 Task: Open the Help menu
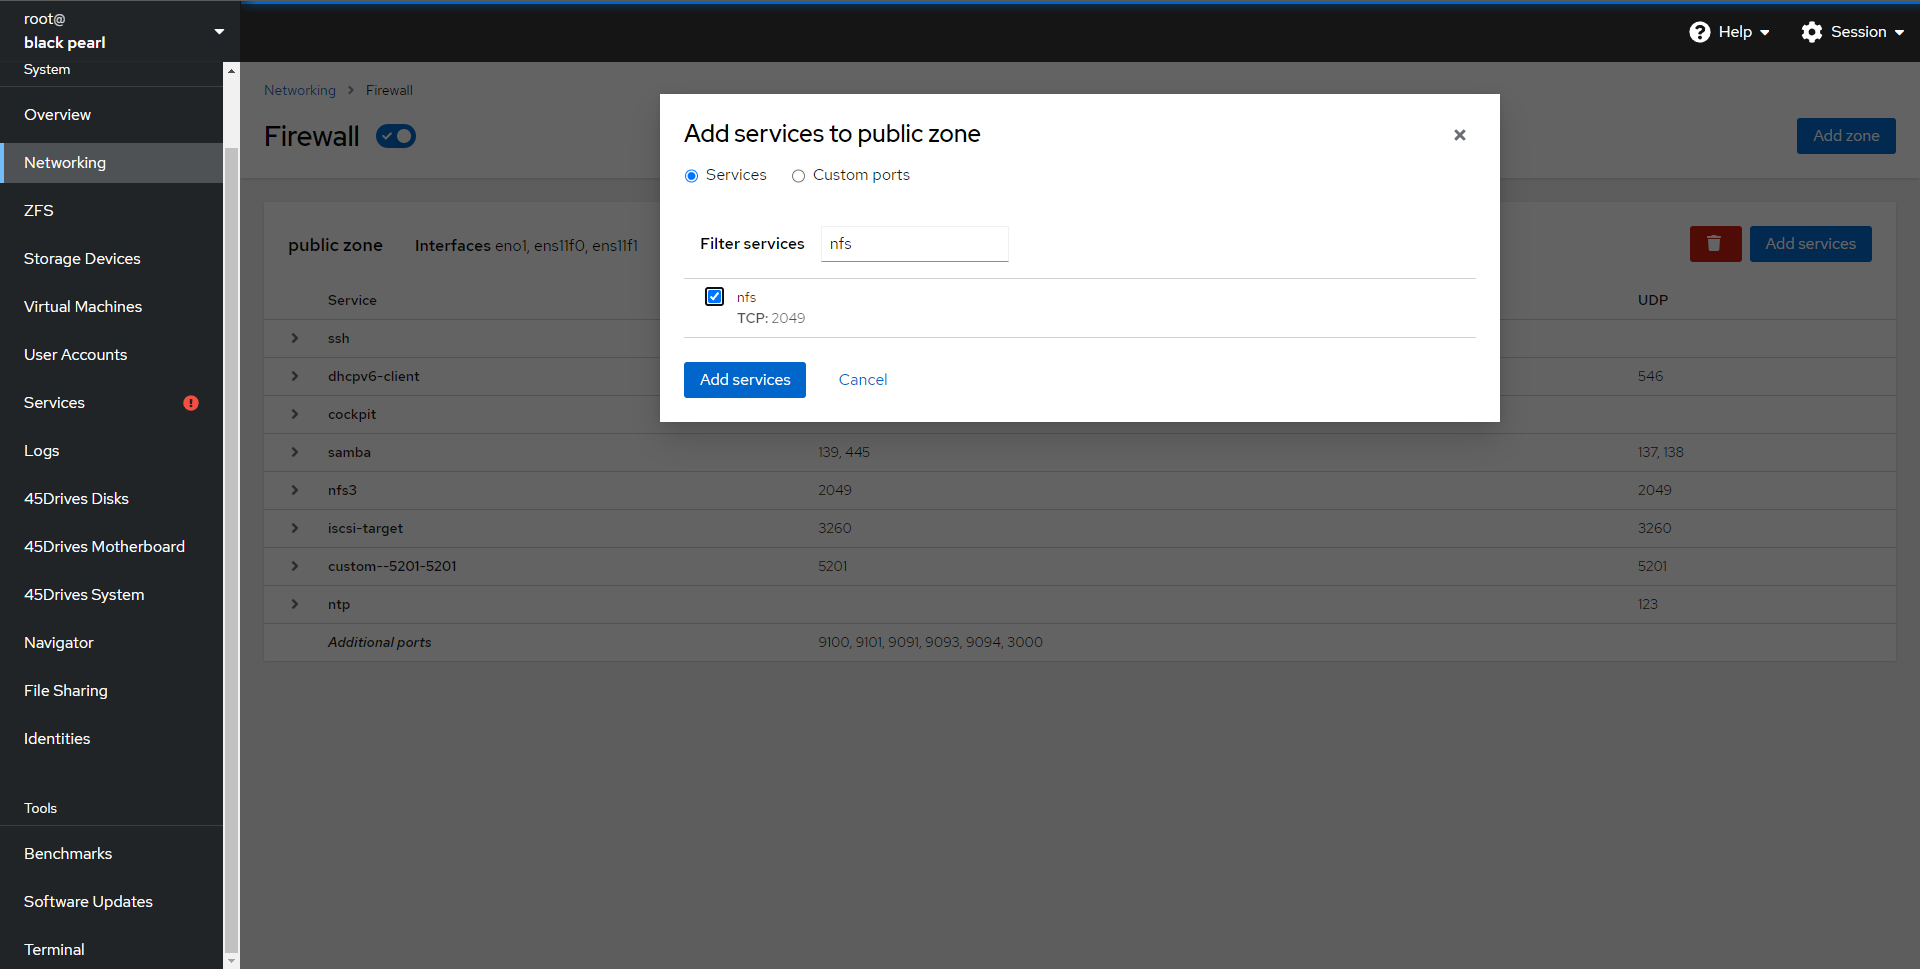pyautogui.click(x=1729, y=32)
